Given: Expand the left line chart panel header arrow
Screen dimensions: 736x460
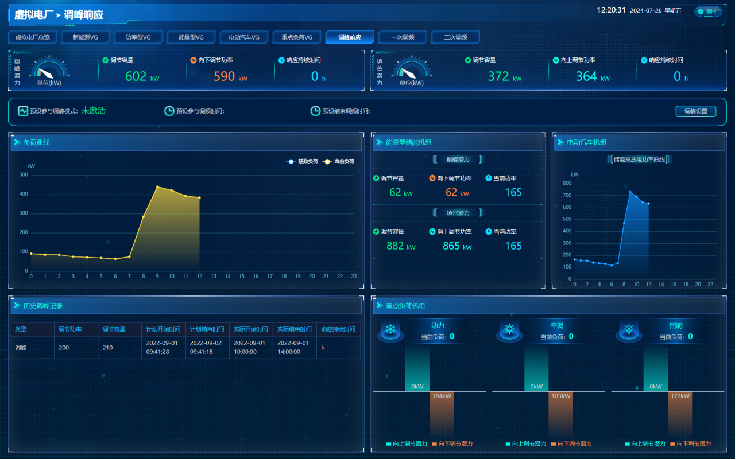Looking at the screenshot, I should 17,143.
